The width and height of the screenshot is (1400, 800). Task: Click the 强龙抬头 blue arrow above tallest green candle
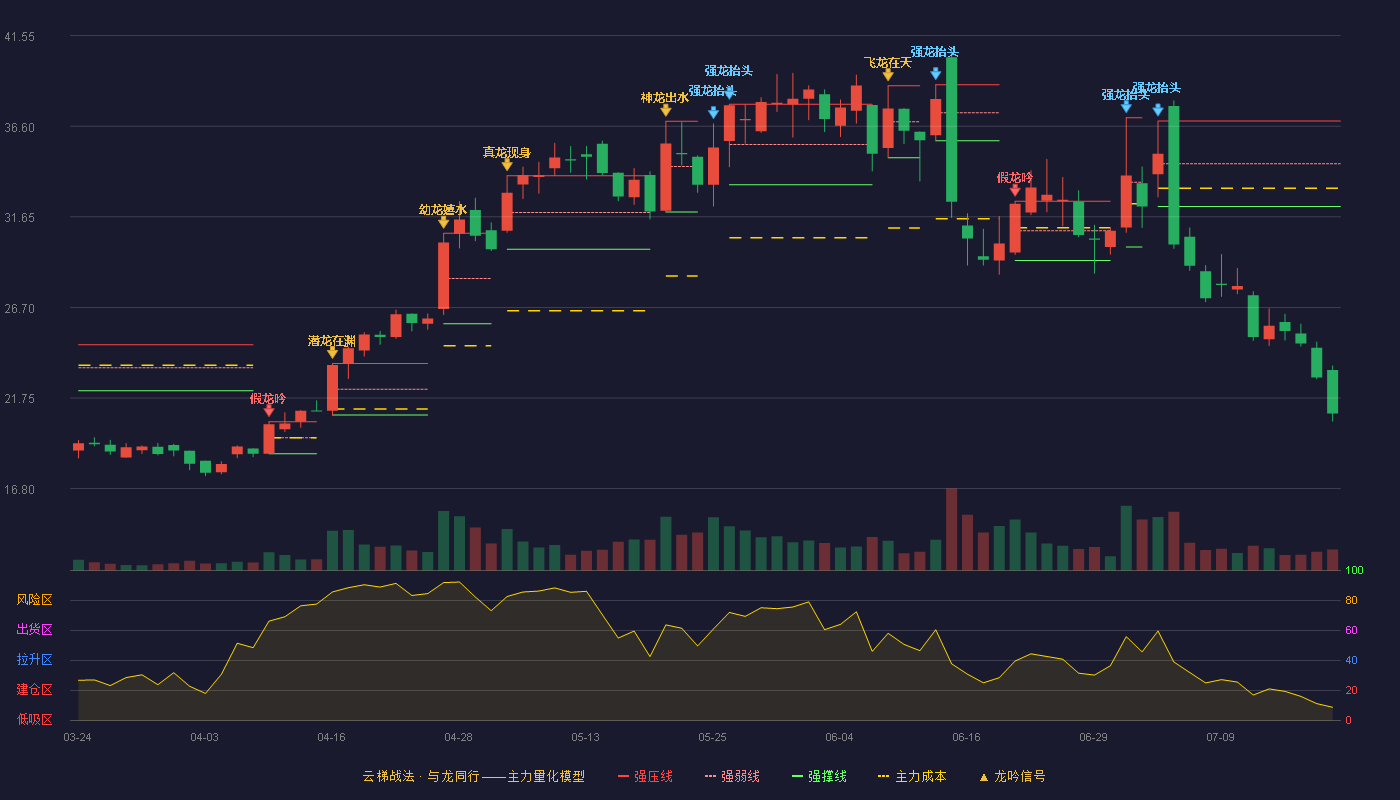coord(935,73)
